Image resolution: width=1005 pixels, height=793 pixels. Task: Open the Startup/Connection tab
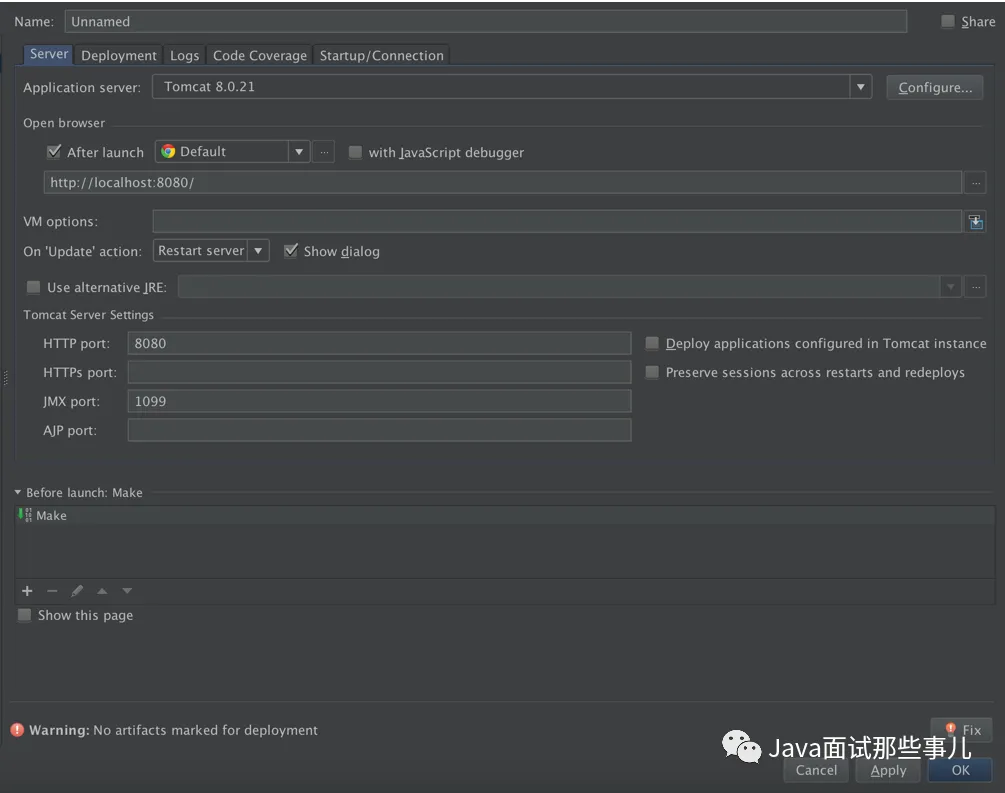381,56
